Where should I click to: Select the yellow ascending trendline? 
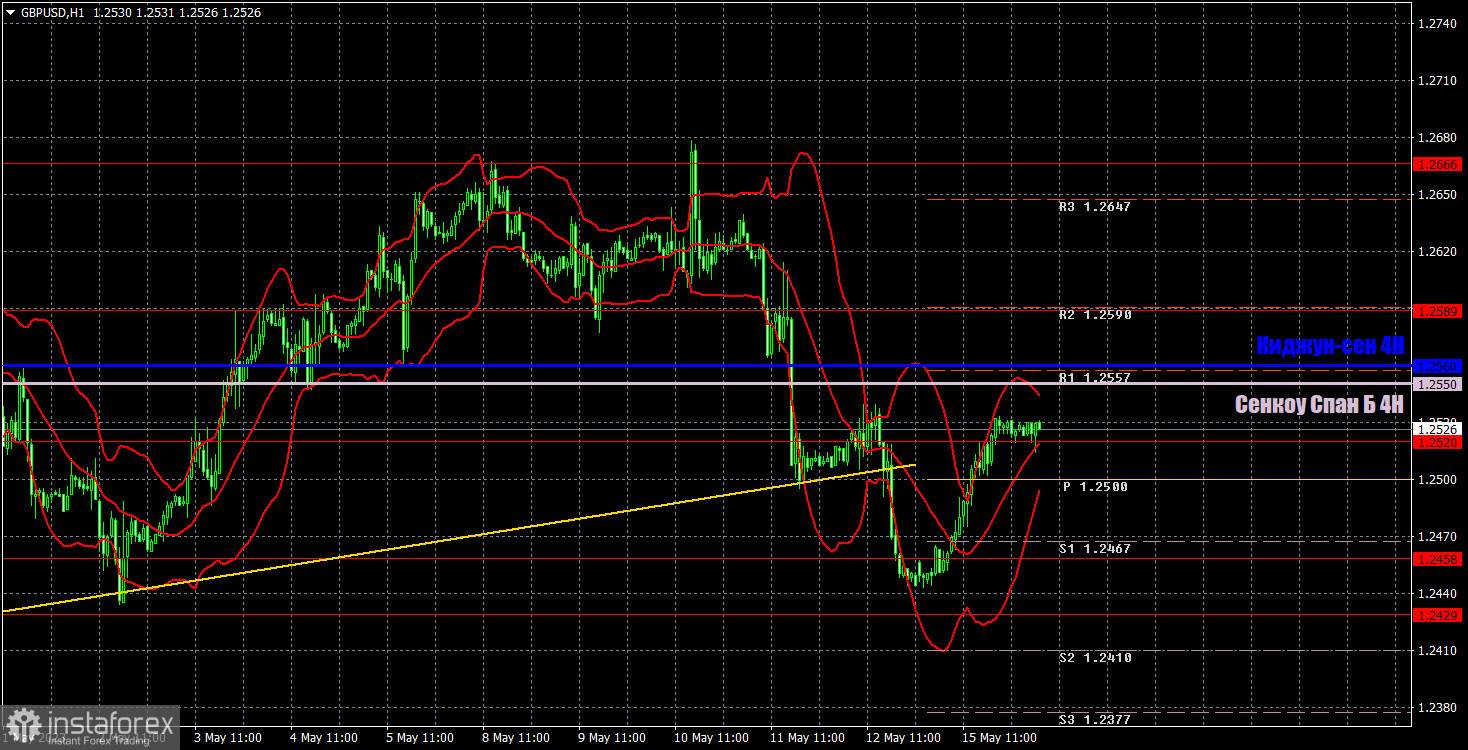tap(460, 538)
